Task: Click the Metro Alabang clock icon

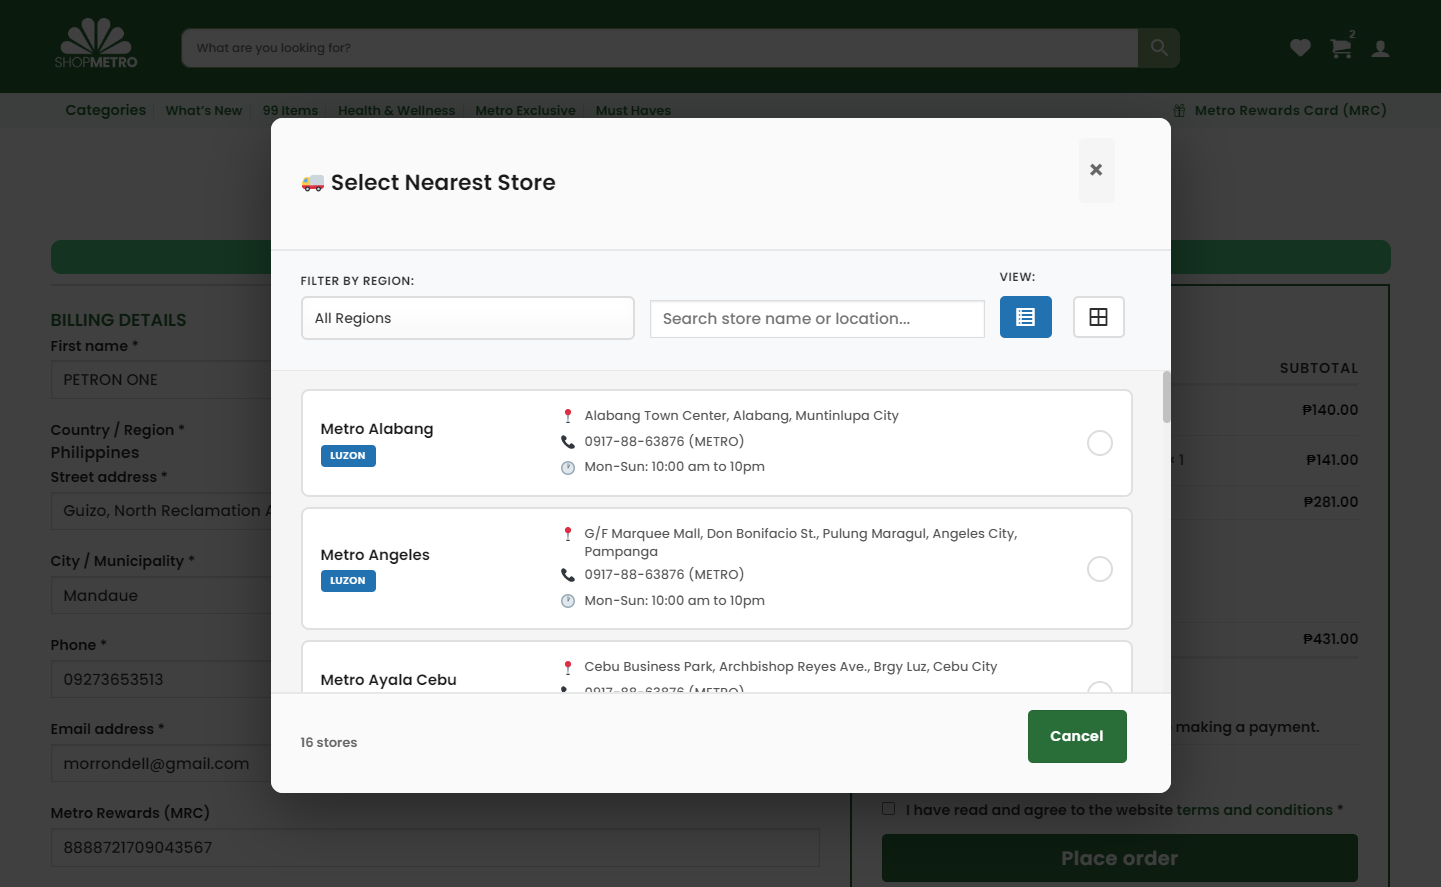Action: [x=568, y=468]
